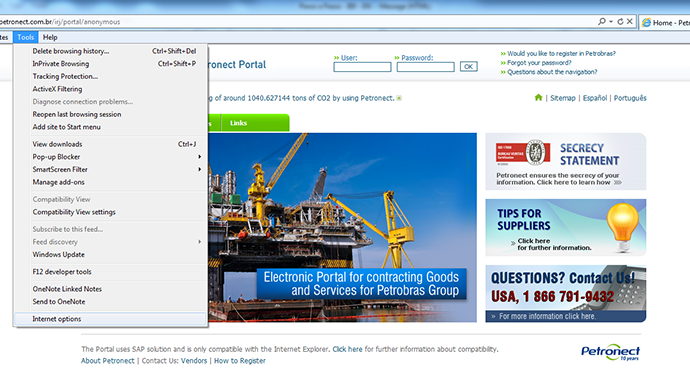Open the Tools menu
Image resolution: width=690 pixels, height=373 pixels.
coord(26,37)
